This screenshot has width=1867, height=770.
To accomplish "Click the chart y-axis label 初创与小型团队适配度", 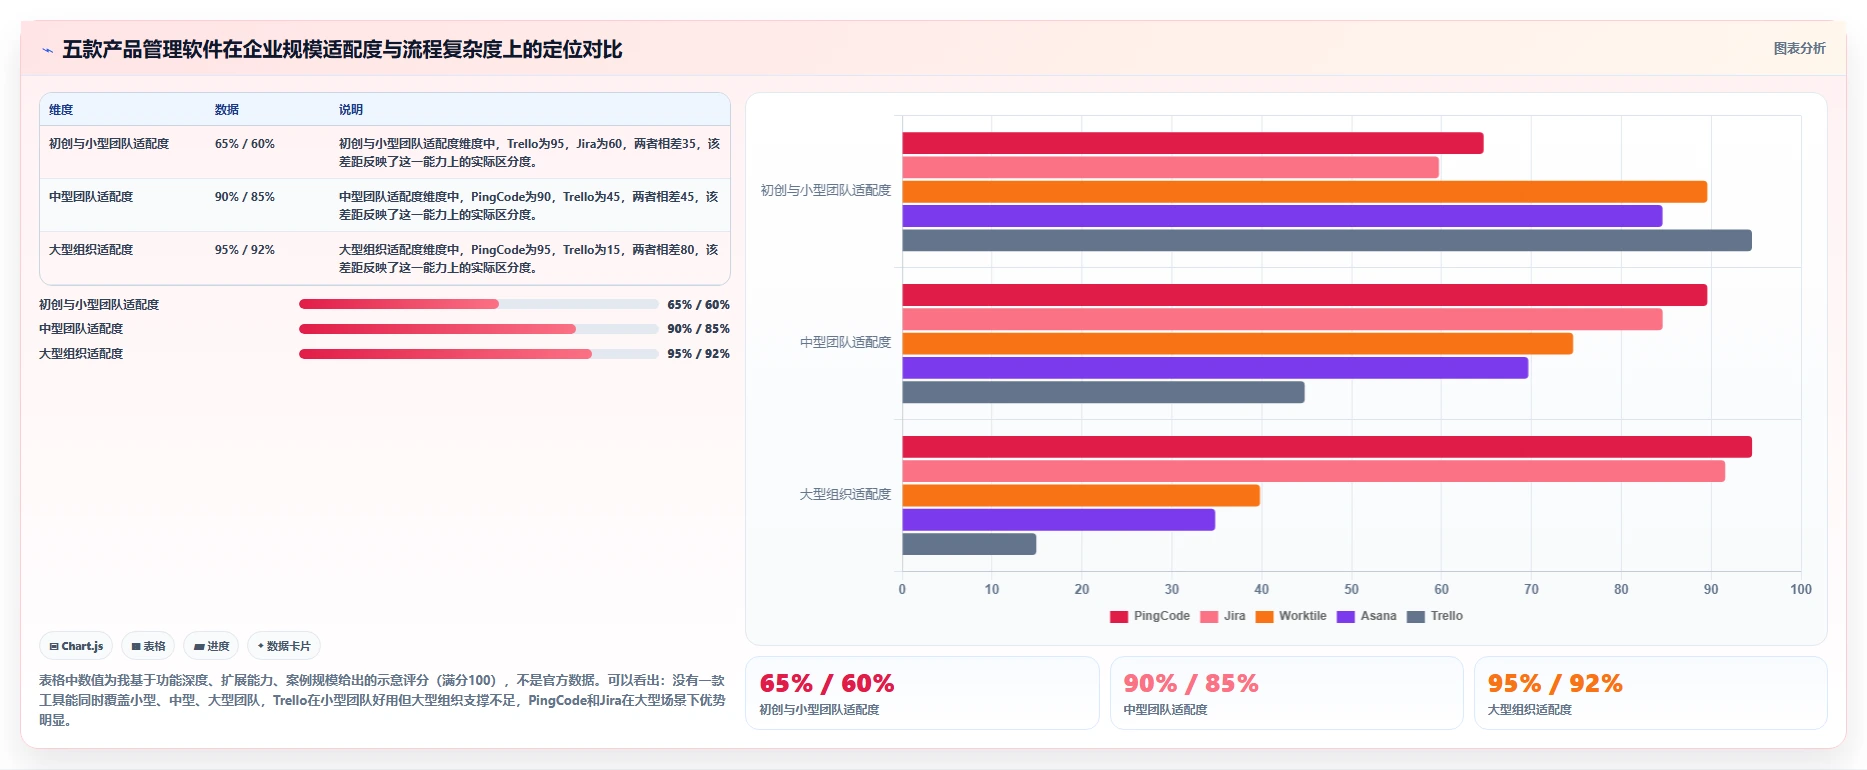I will pos(826,191).
